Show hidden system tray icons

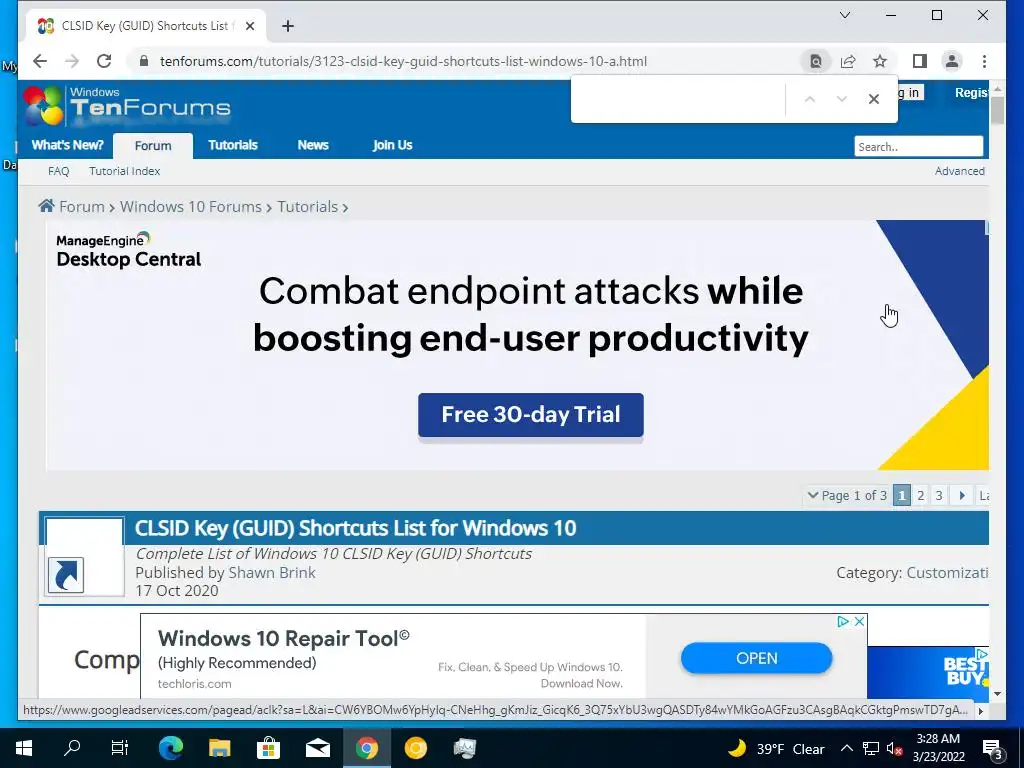pyautogui.click(x=846, y=748)
